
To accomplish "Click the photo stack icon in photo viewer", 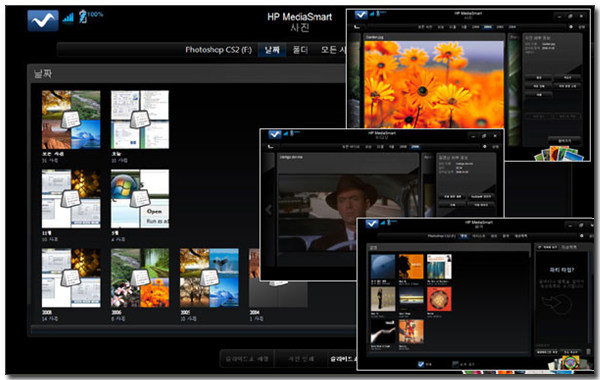I will pyautogui.click(x=559, y=153).
